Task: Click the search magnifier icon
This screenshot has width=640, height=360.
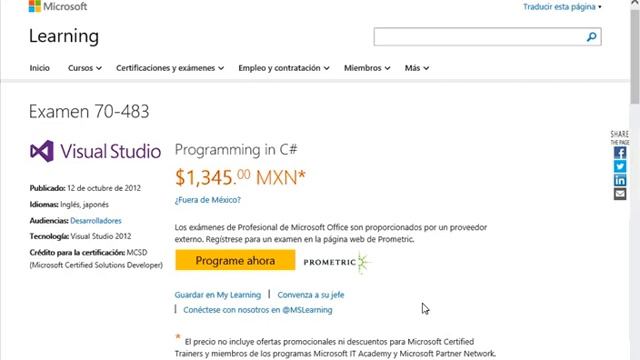Action: (591, 37)
